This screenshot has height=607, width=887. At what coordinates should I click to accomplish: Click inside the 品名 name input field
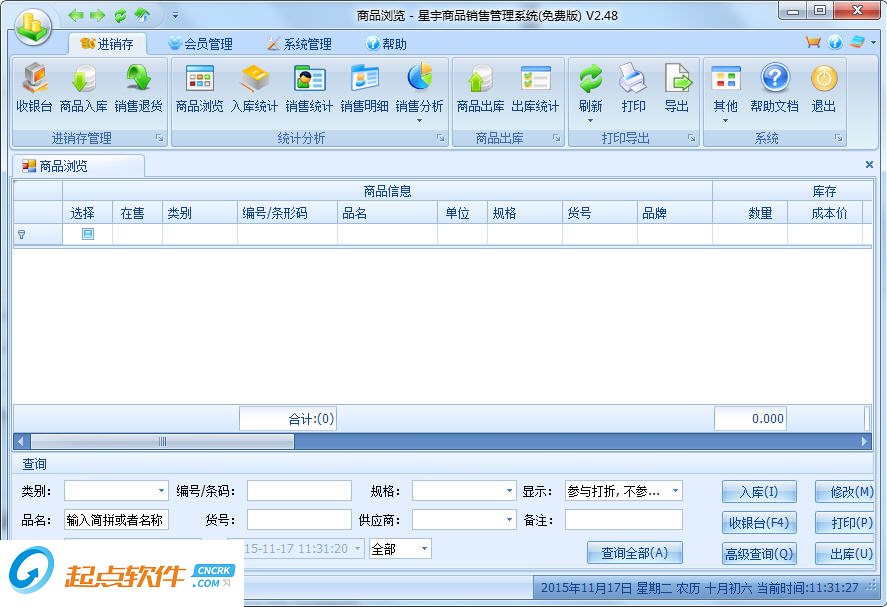click(114, 520)
